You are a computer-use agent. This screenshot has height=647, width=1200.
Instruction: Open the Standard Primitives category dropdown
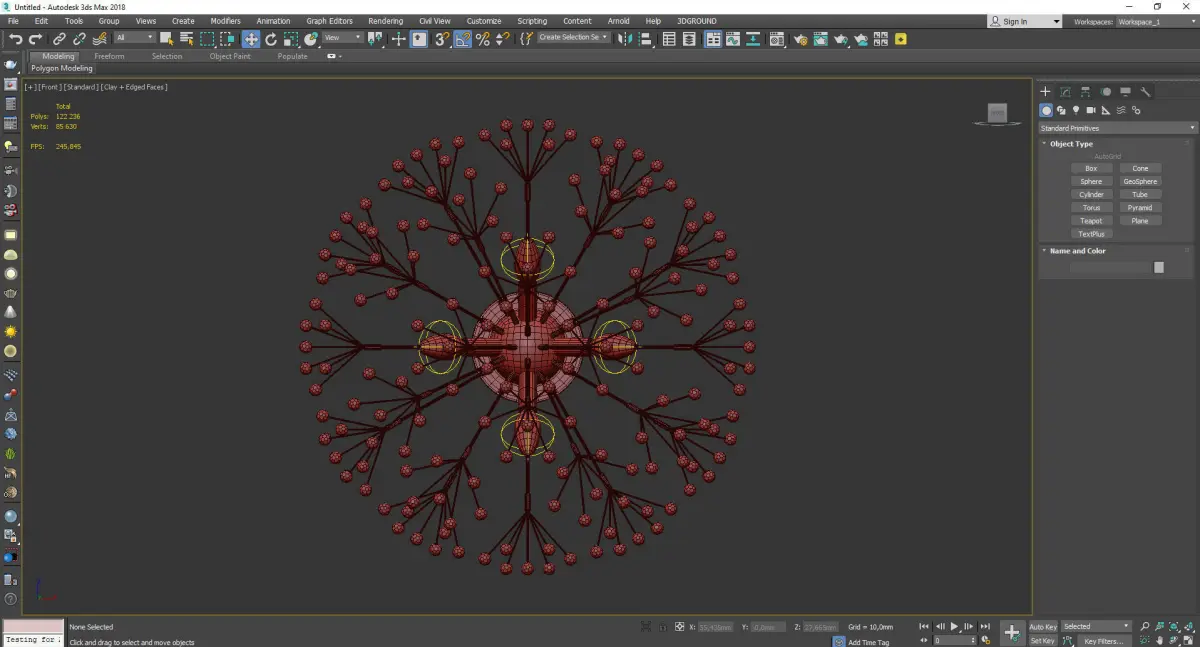(1118, 128)
